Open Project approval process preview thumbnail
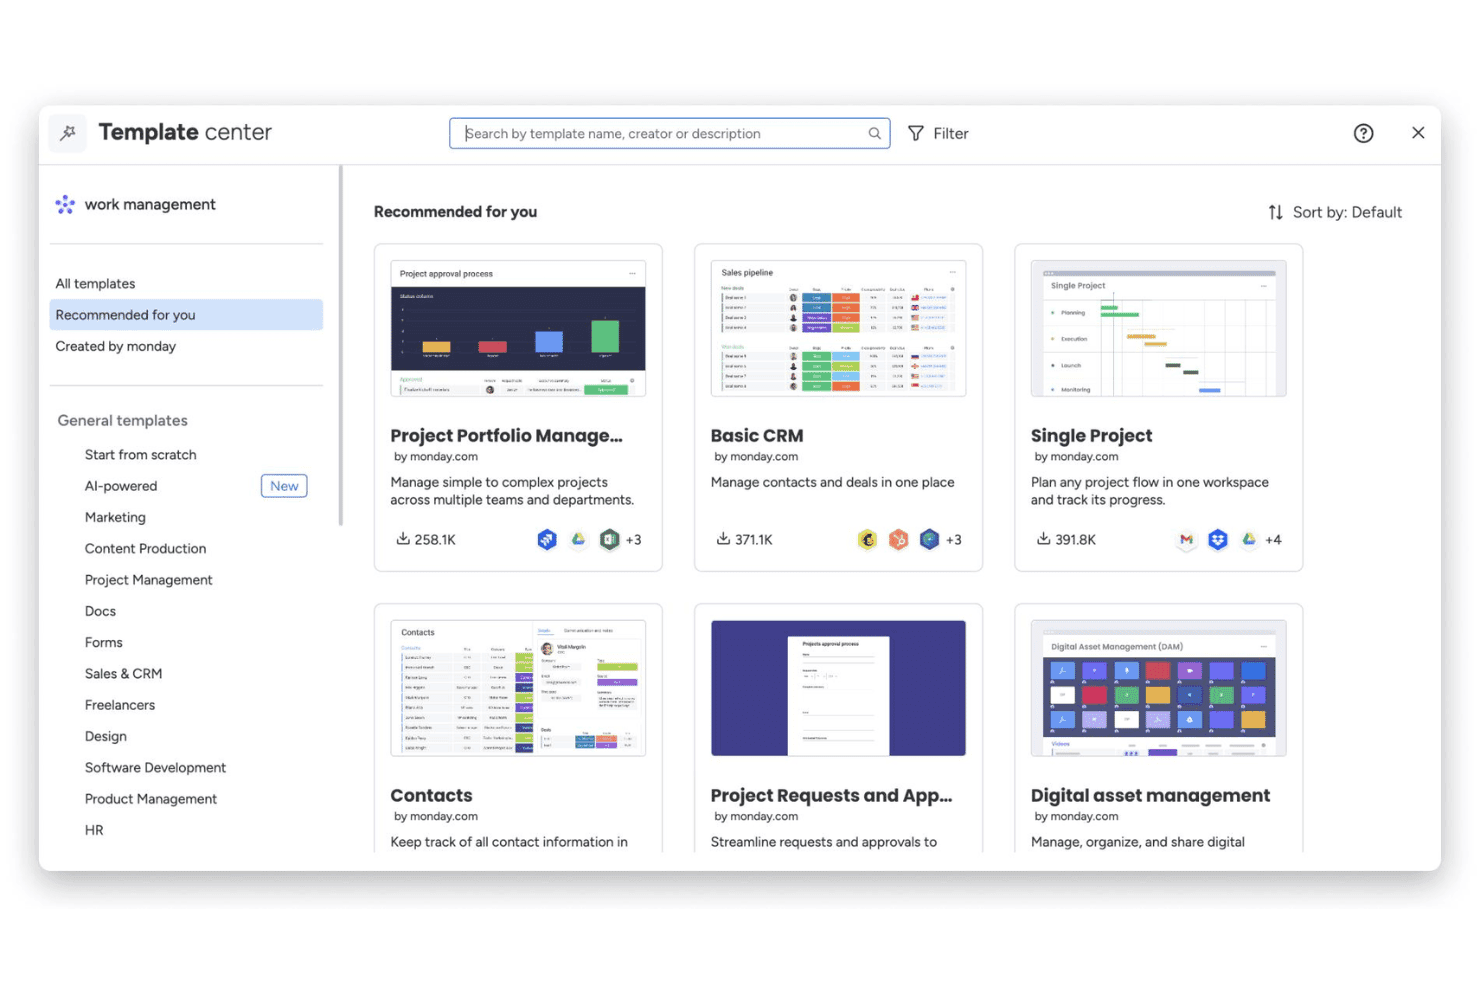This screenshot has width=1480, height=987. [x=518, y=329]
